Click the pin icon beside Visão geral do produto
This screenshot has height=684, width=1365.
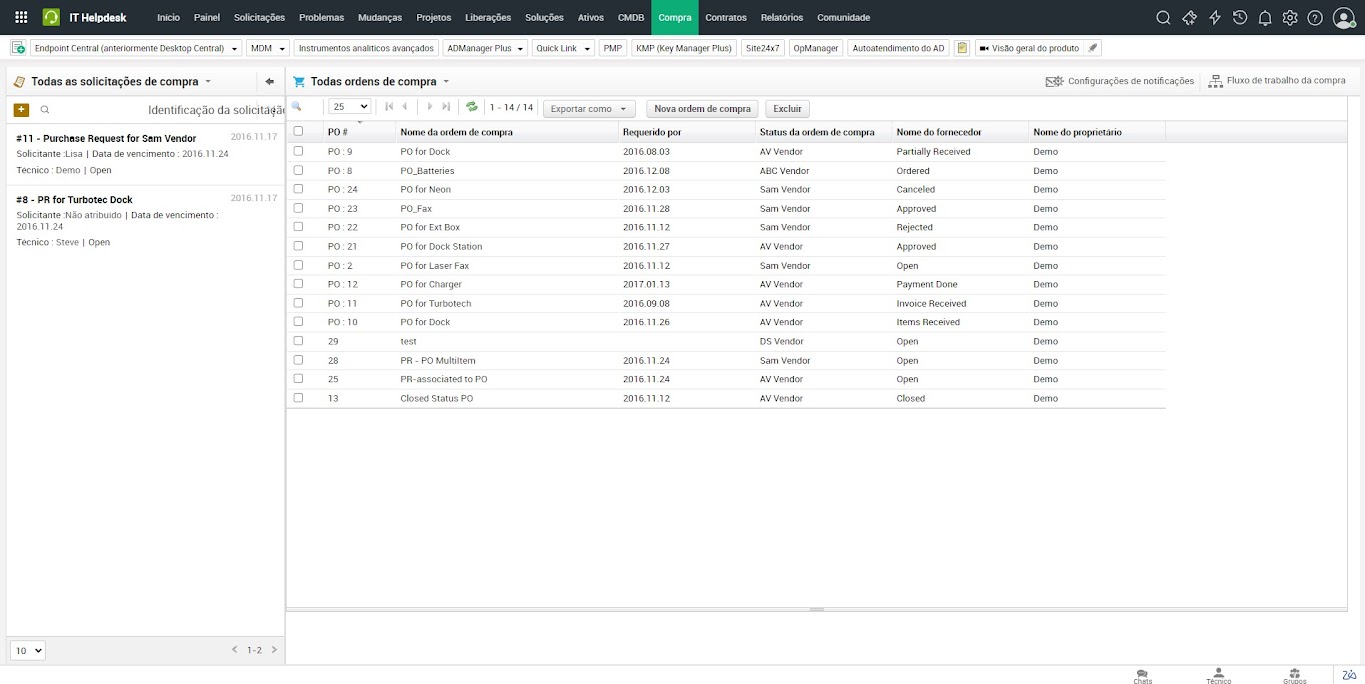tap(1093, 48)
